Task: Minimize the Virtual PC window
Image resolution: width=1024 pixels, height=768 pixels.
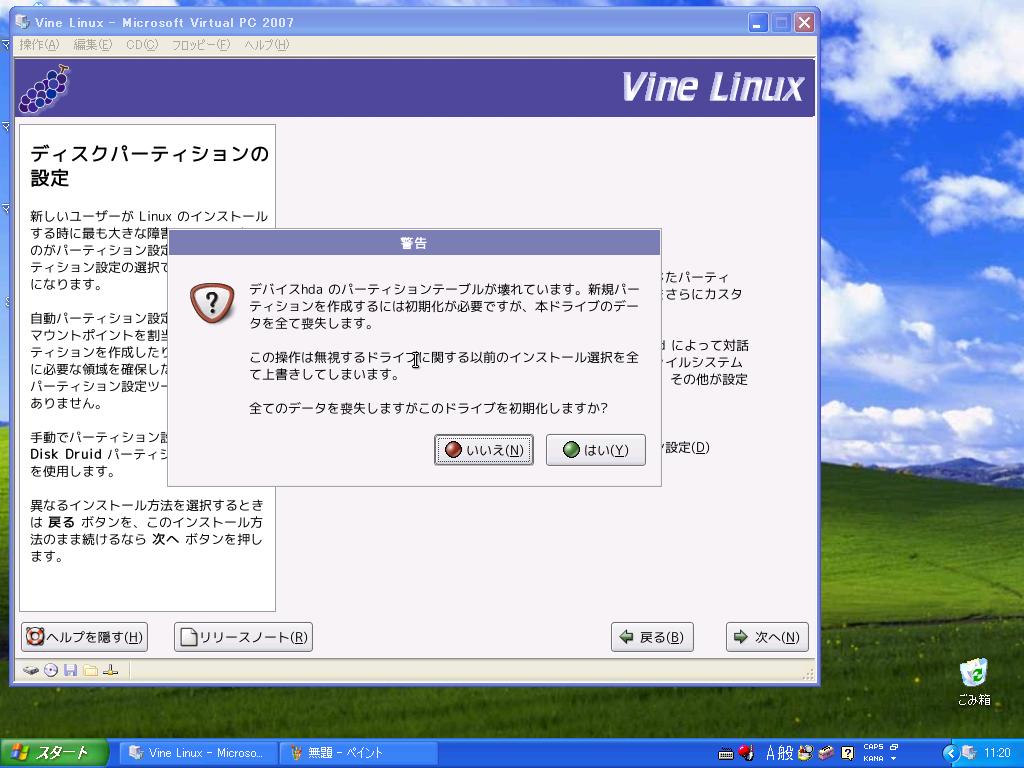Action: tap(758, 23)
